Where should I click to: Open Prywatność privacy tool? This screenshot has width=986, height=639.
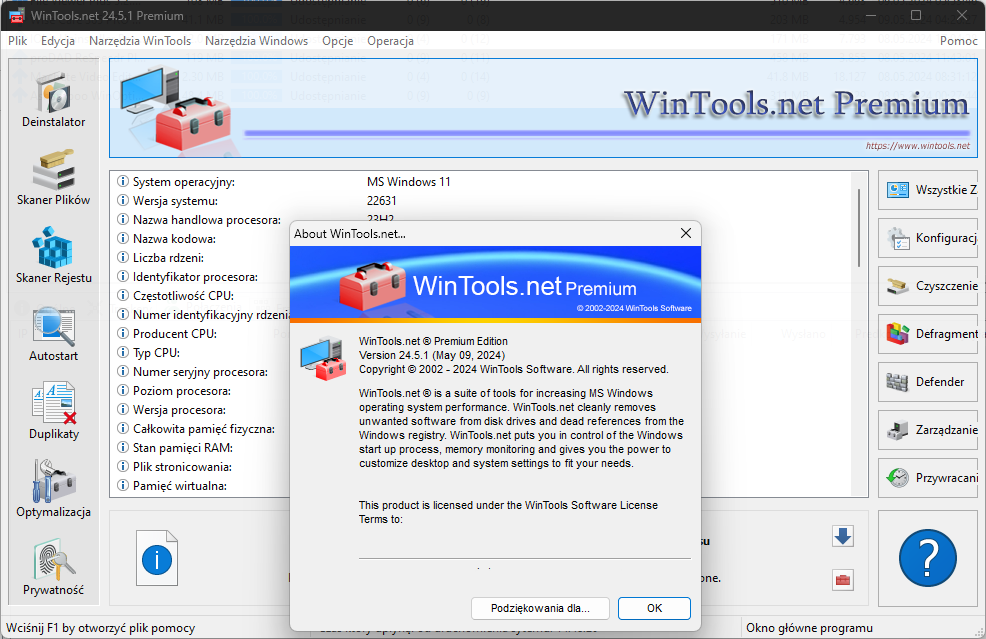point(53,568)
